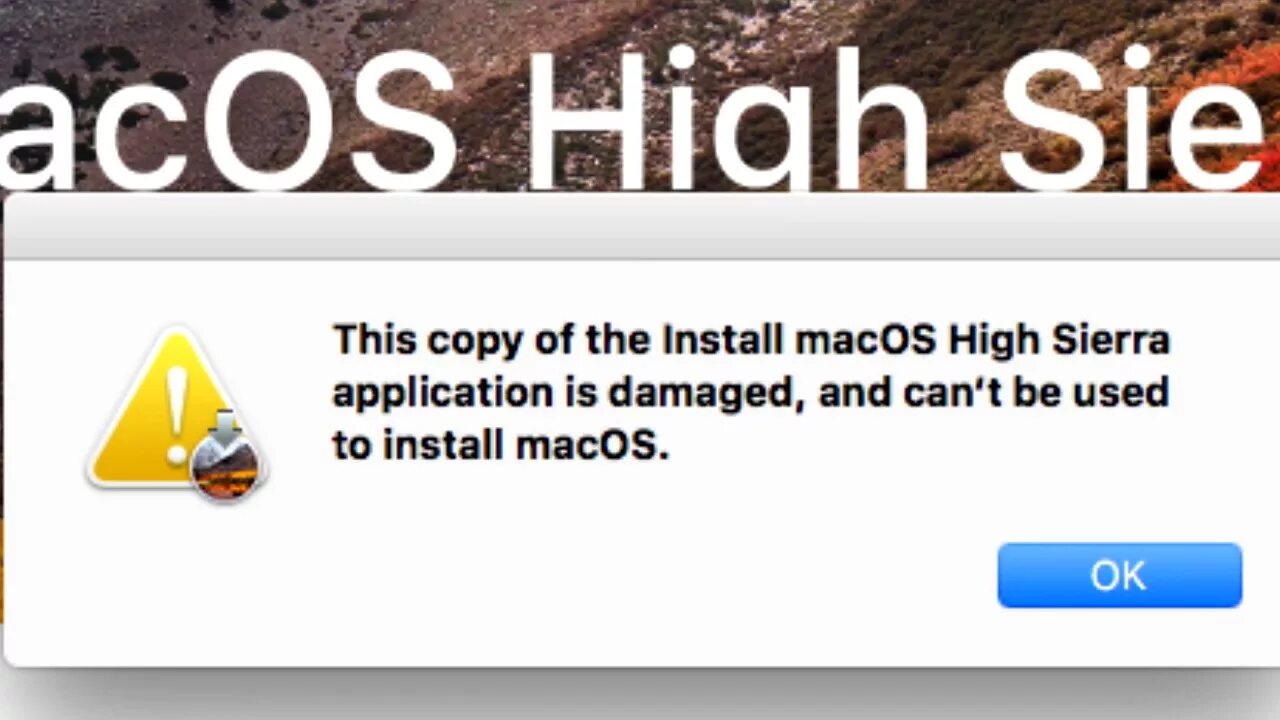This screenshot has width=1280, height=720.
Task: Click the mountain image inside the installer badge
Action: coord(226,469)
